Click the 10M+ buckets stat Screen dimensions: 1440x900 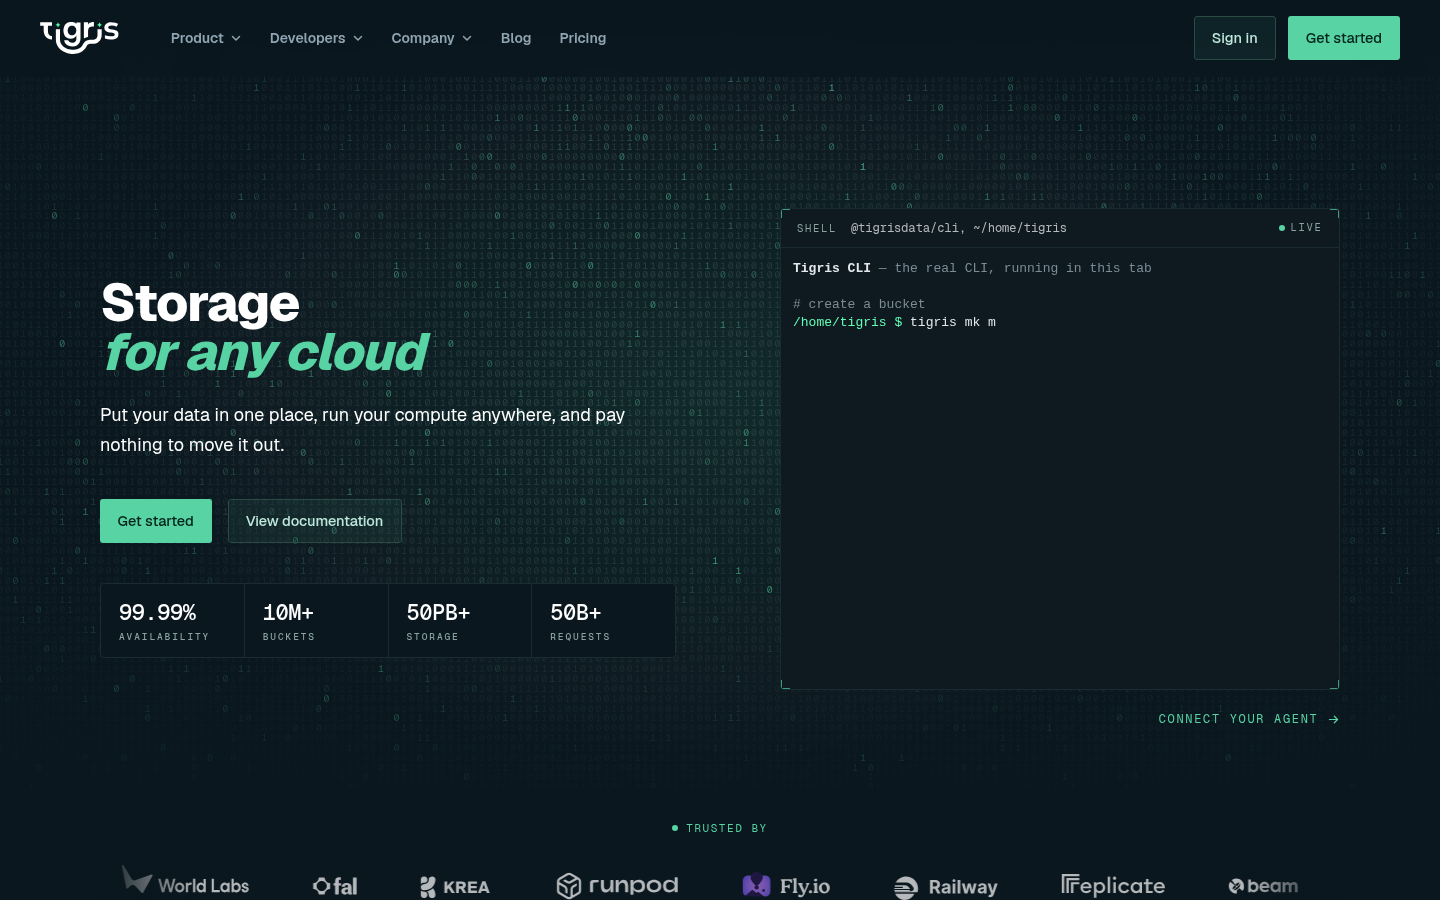pos(316,621)
